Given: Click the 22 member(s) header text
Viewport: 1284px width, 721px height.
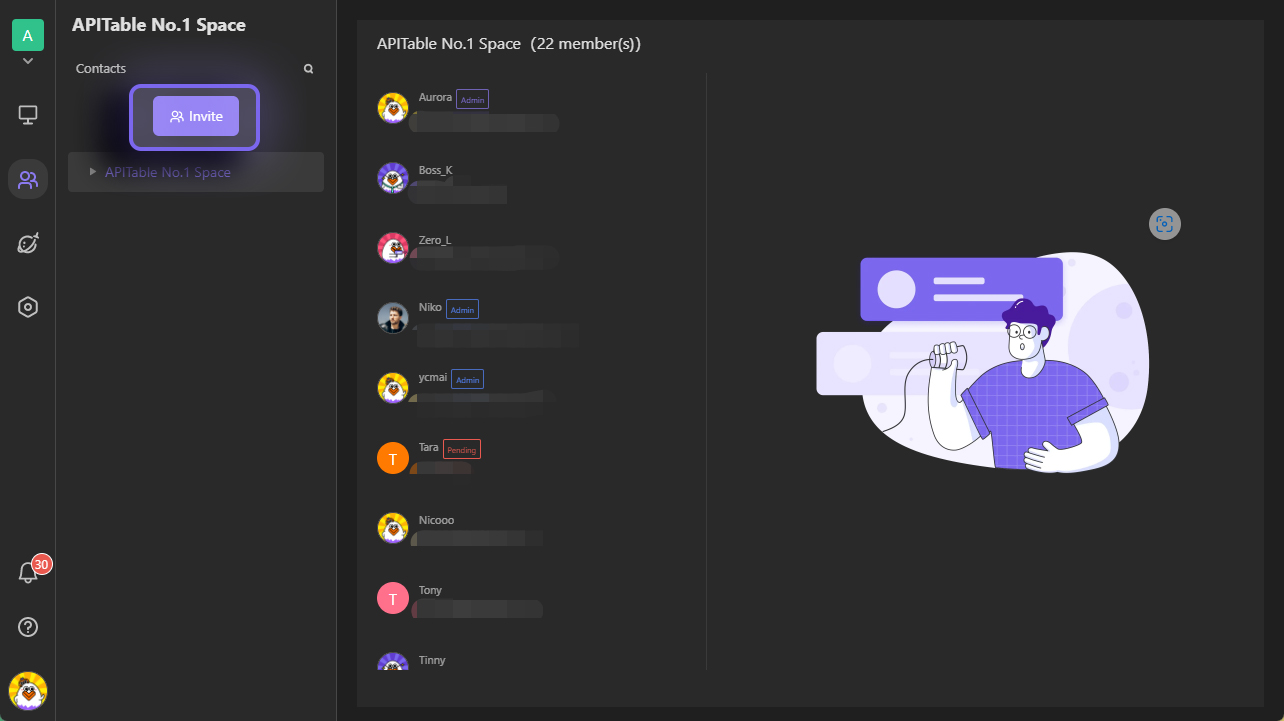Looking at the screenshot, I should [586, 44].
